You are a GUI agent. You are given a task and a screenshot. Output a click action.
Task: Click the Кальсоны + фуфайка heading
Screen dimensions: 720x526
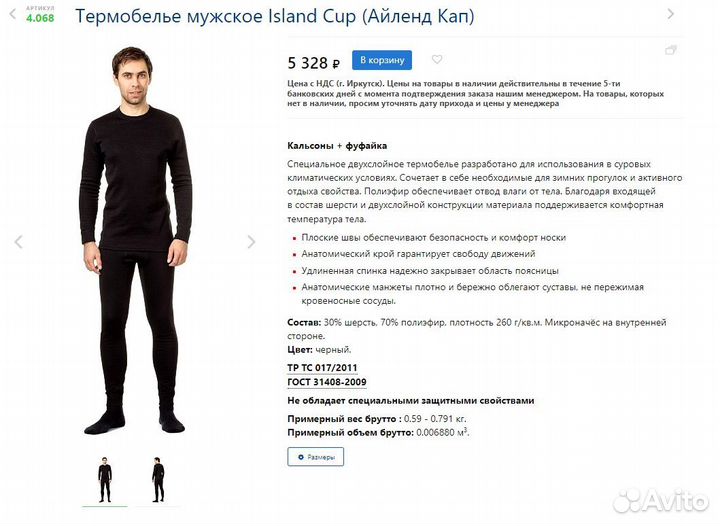point(337,146)
